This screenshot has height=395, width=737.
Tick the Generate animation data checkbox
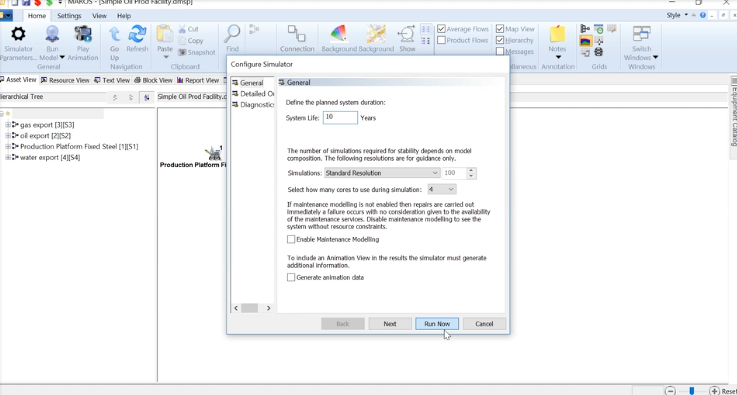pyautogui.click(x=291, y=277)
